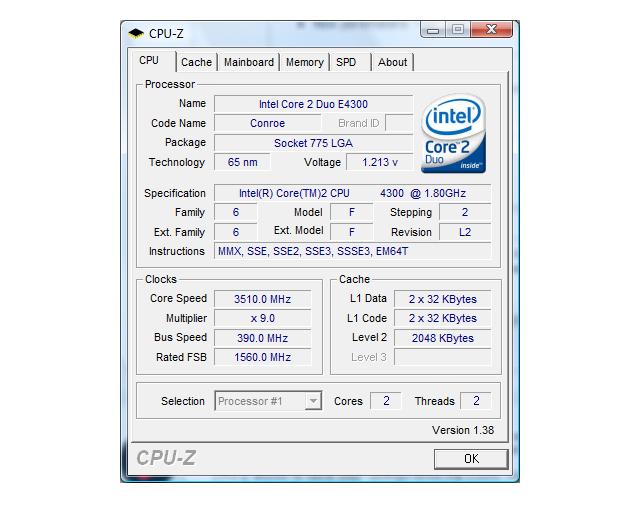640x512 pixels.
Task: Click the Level 2 value 2048 KBytes
Action: tap(442, 338)
